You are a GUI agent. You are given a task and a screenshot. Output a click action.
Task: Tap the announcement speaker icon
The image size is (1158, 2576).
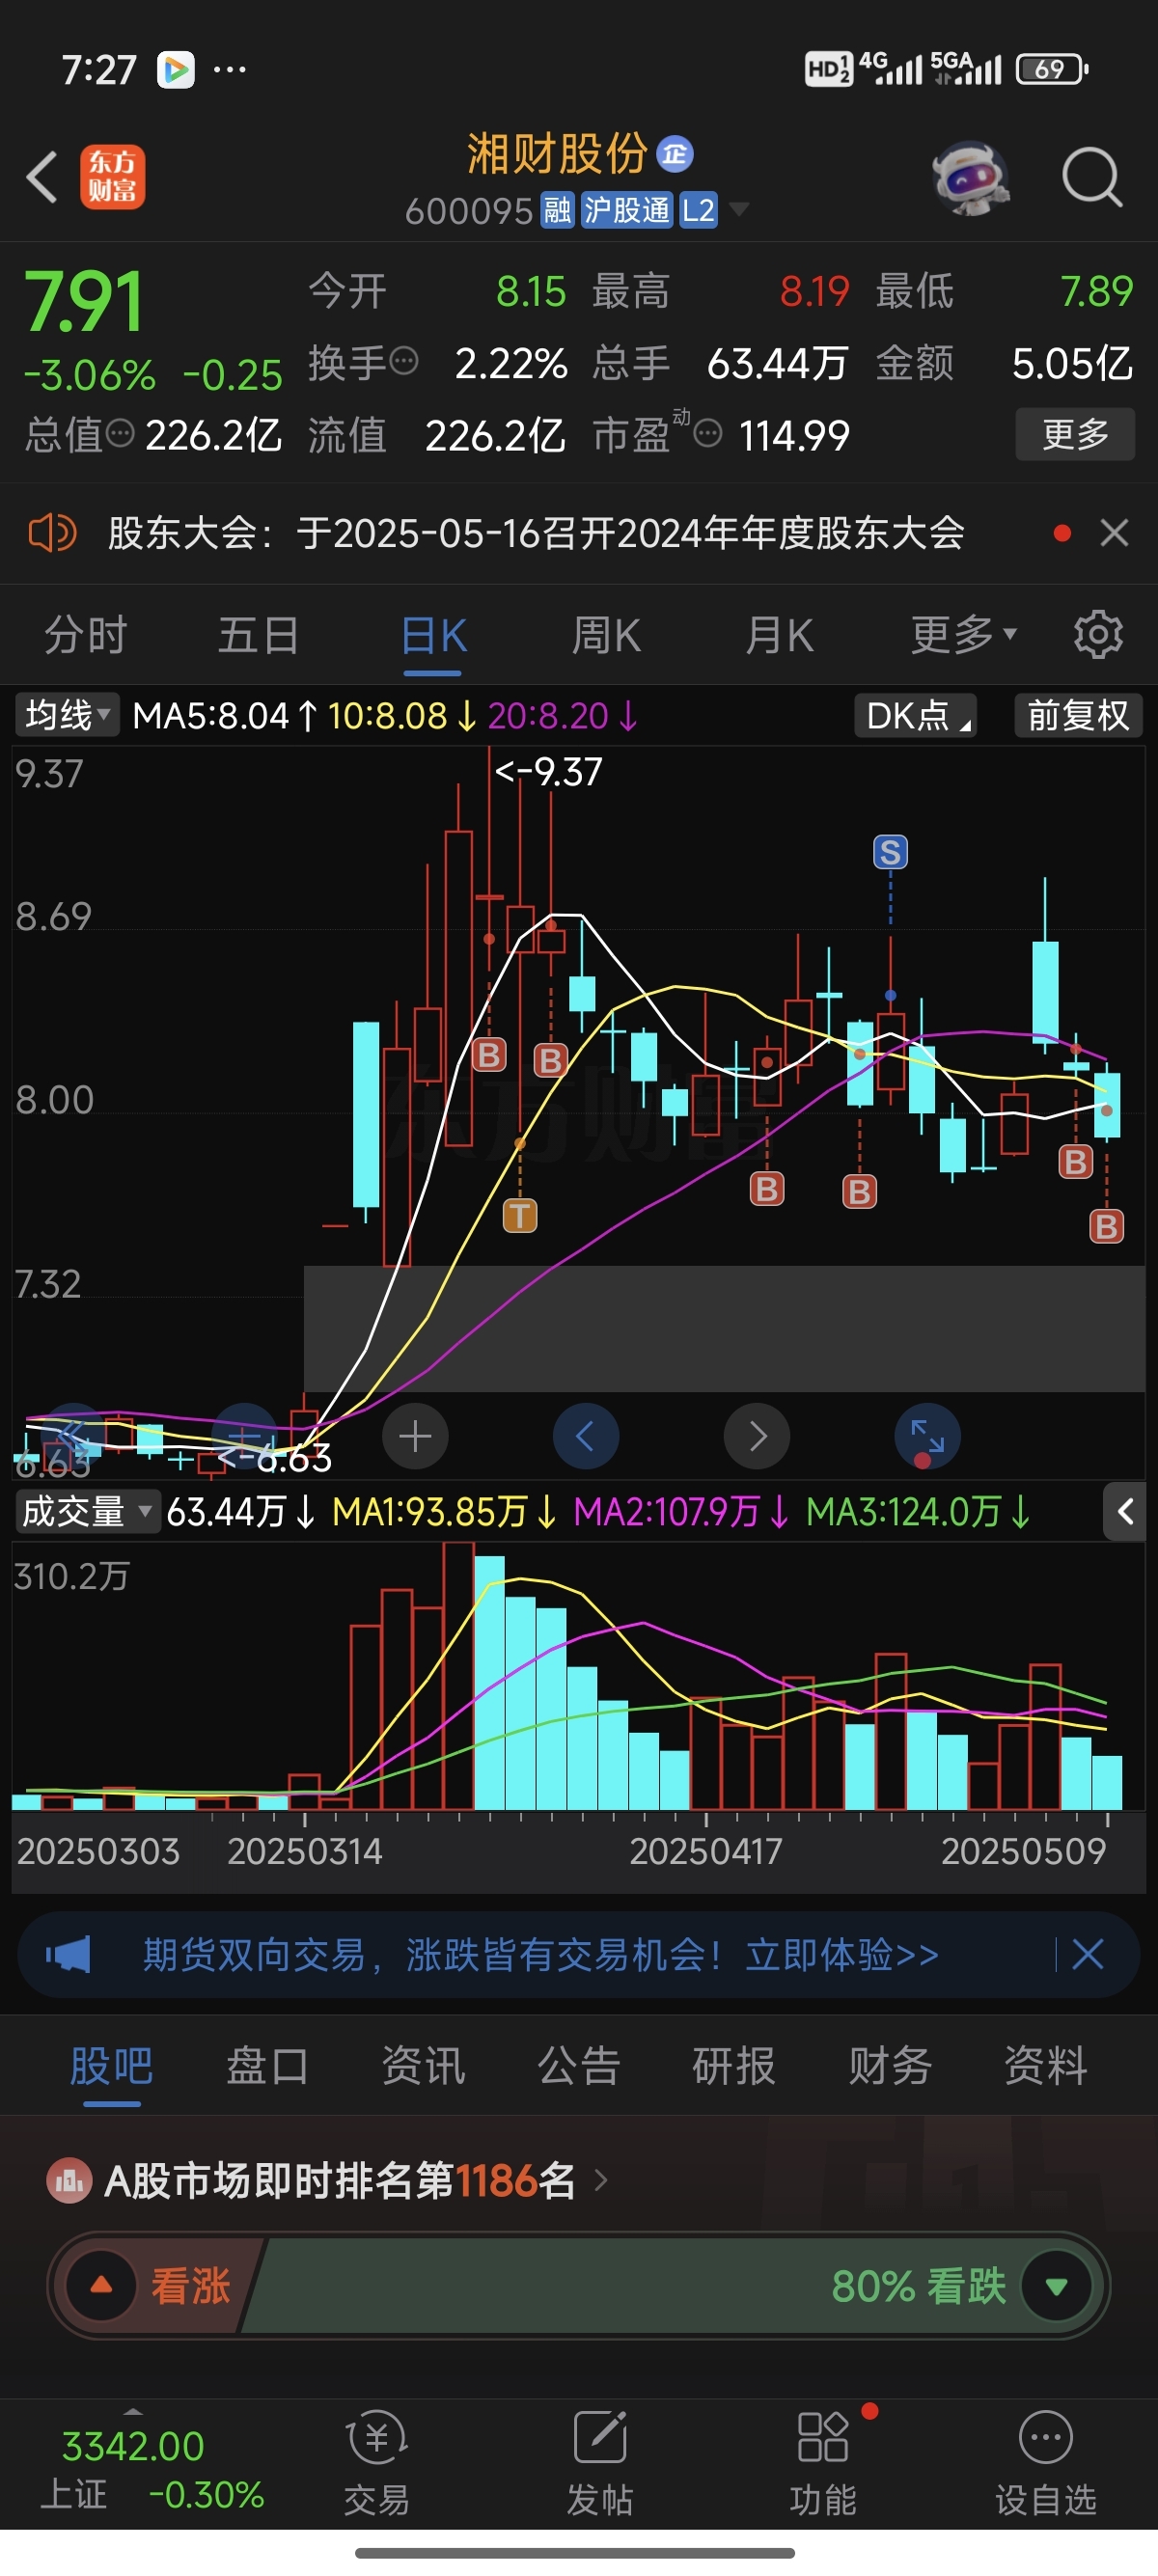point(52,533)
